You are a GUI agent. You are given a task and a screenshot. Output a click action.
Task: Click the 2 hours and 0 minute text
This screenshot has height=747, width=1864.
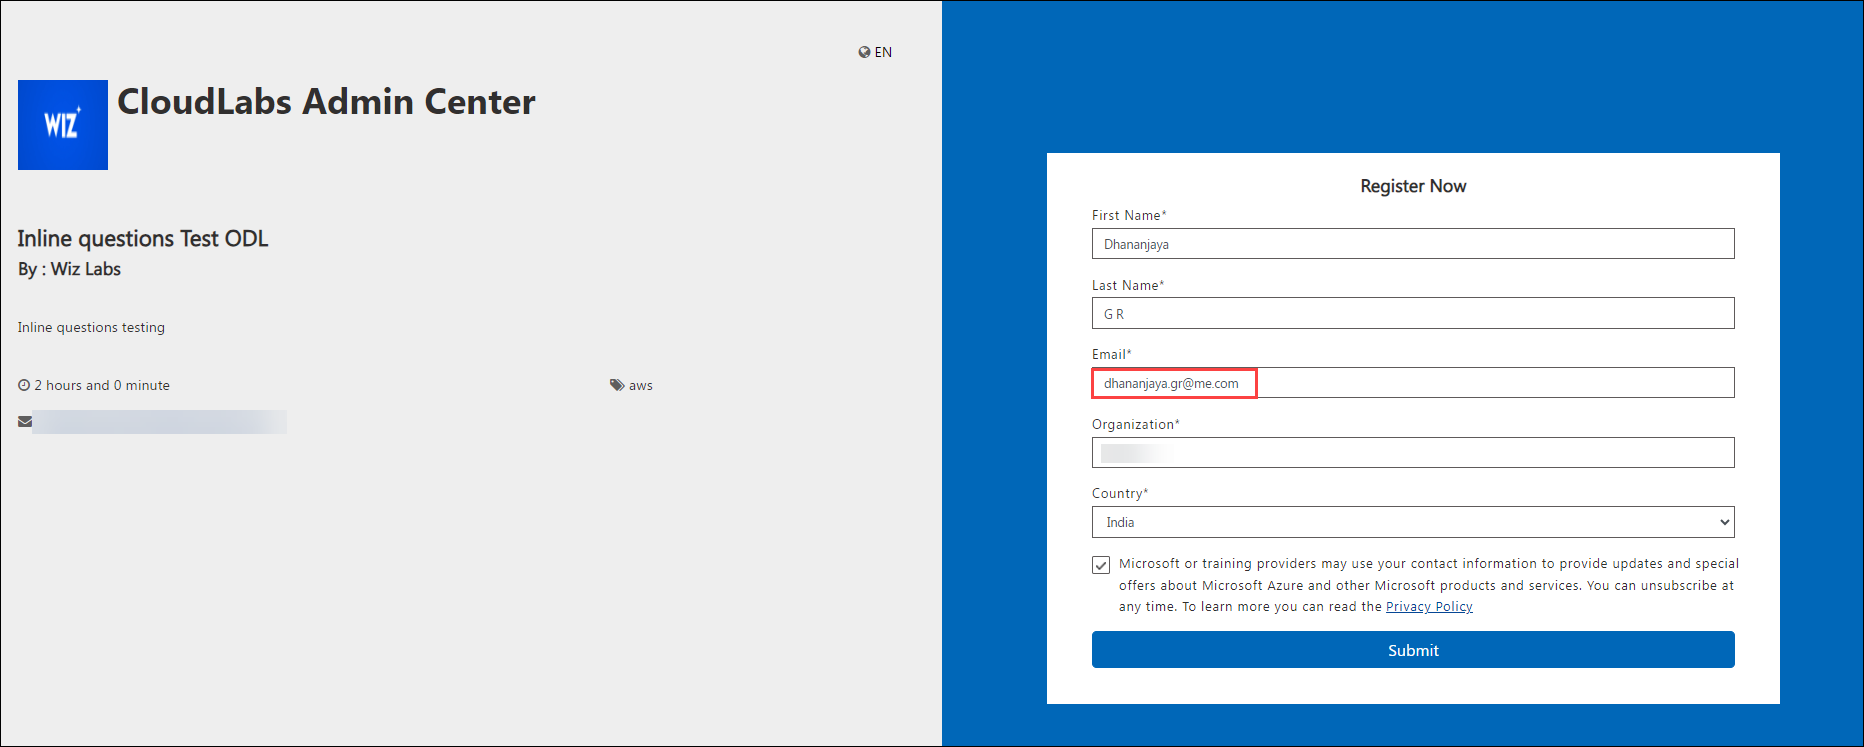[102, 385]
